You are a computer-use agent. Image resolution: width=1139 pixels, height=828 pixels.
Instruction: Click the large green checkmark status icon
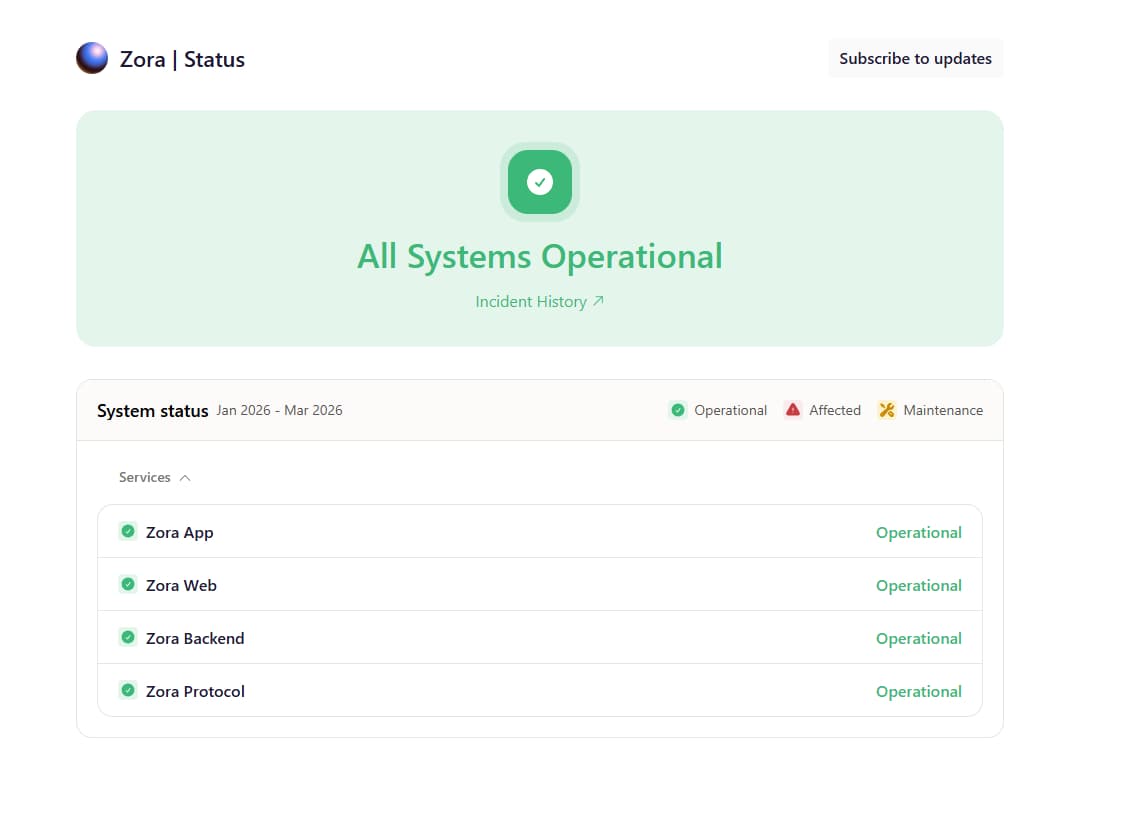(540, 182)
